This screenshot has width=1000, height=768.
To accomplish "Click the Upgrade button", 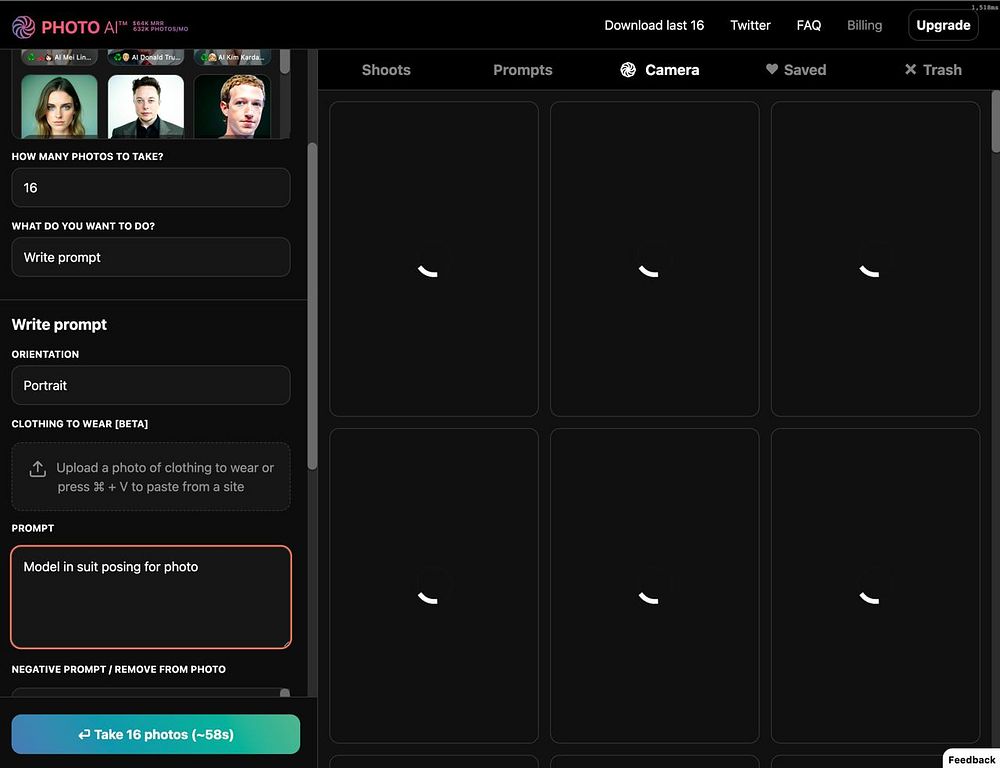I will tap(943, 26).
